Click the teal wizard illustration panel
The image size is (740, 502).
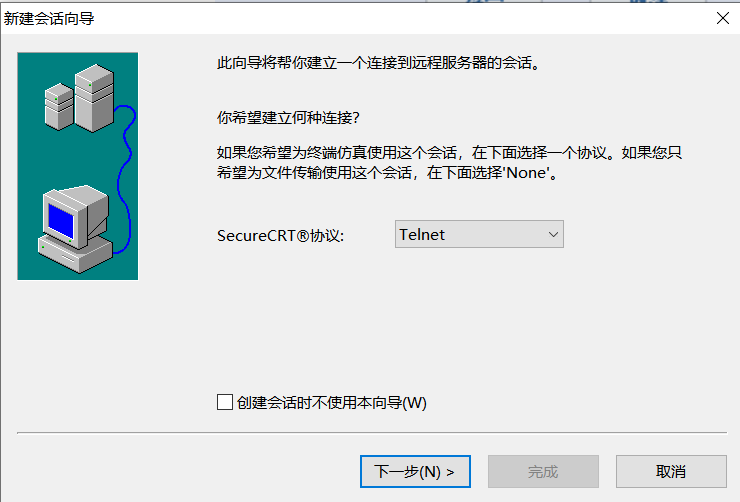pyautogui.click(x=78, y=166)
